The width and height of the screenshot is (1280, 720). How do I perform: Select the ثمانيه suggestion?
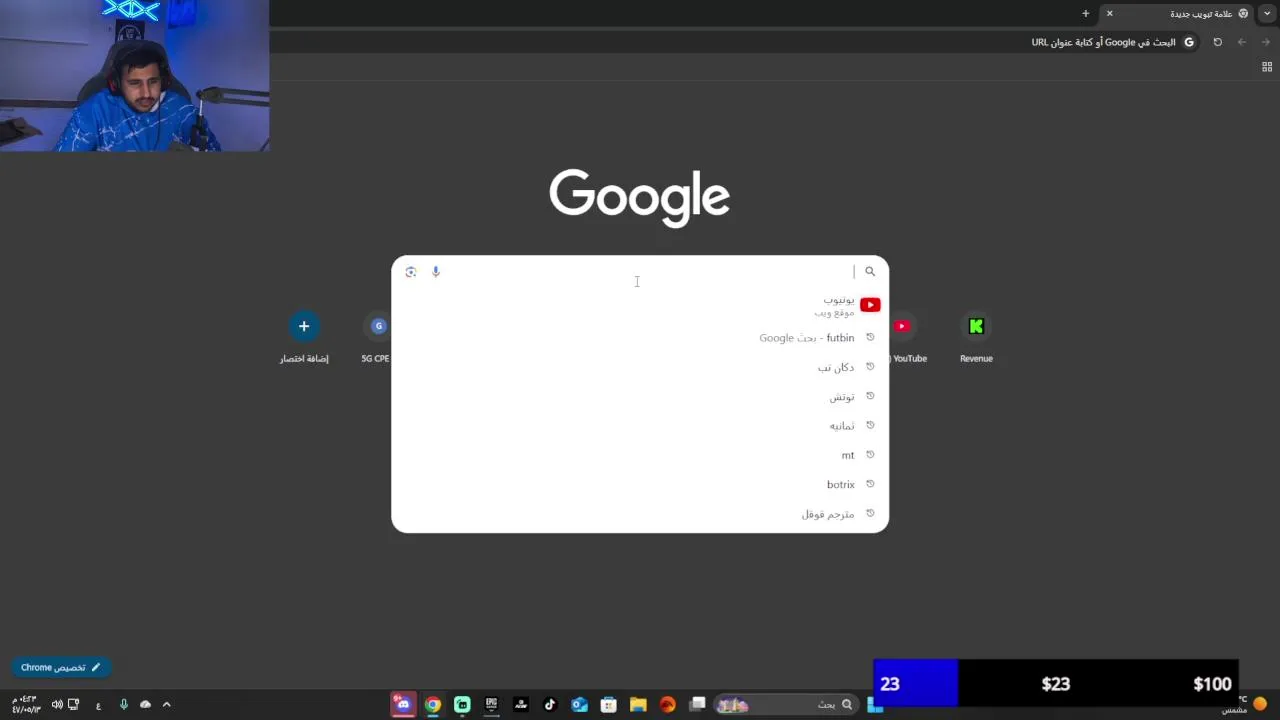click(x=640, y=426)
